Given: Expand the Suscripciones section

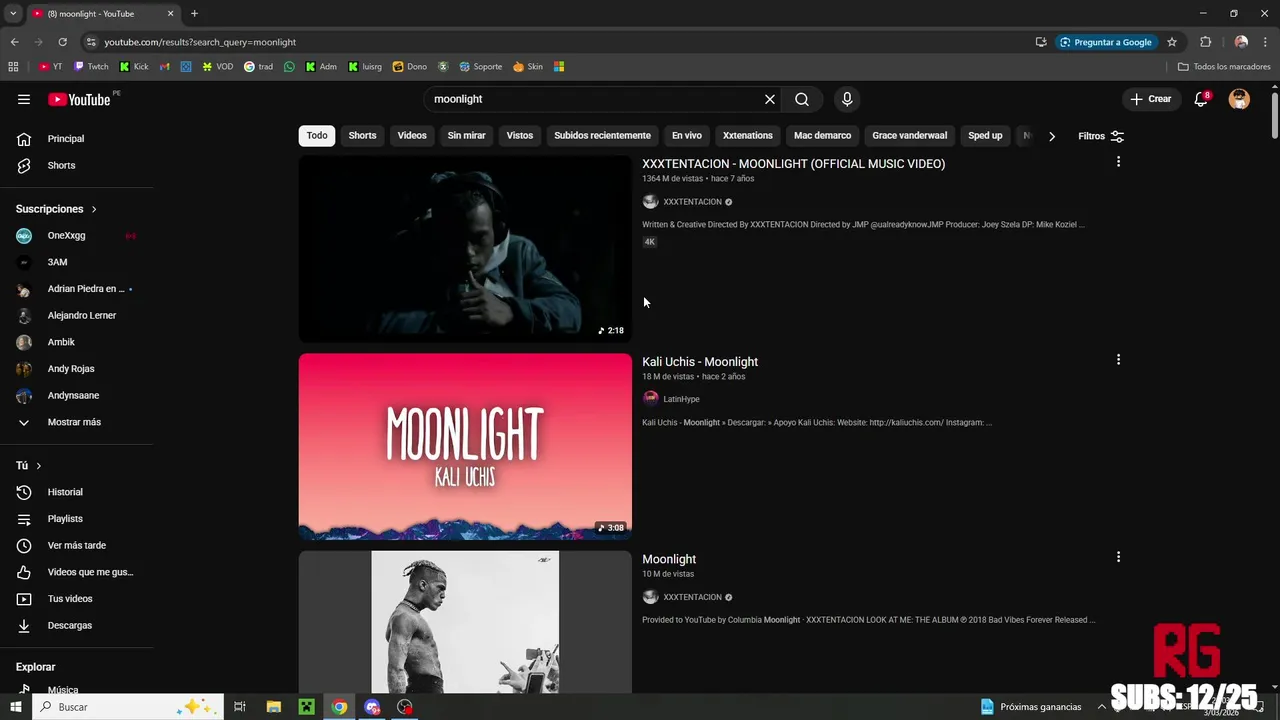Looking at the screenshot, I should point(57,209).
